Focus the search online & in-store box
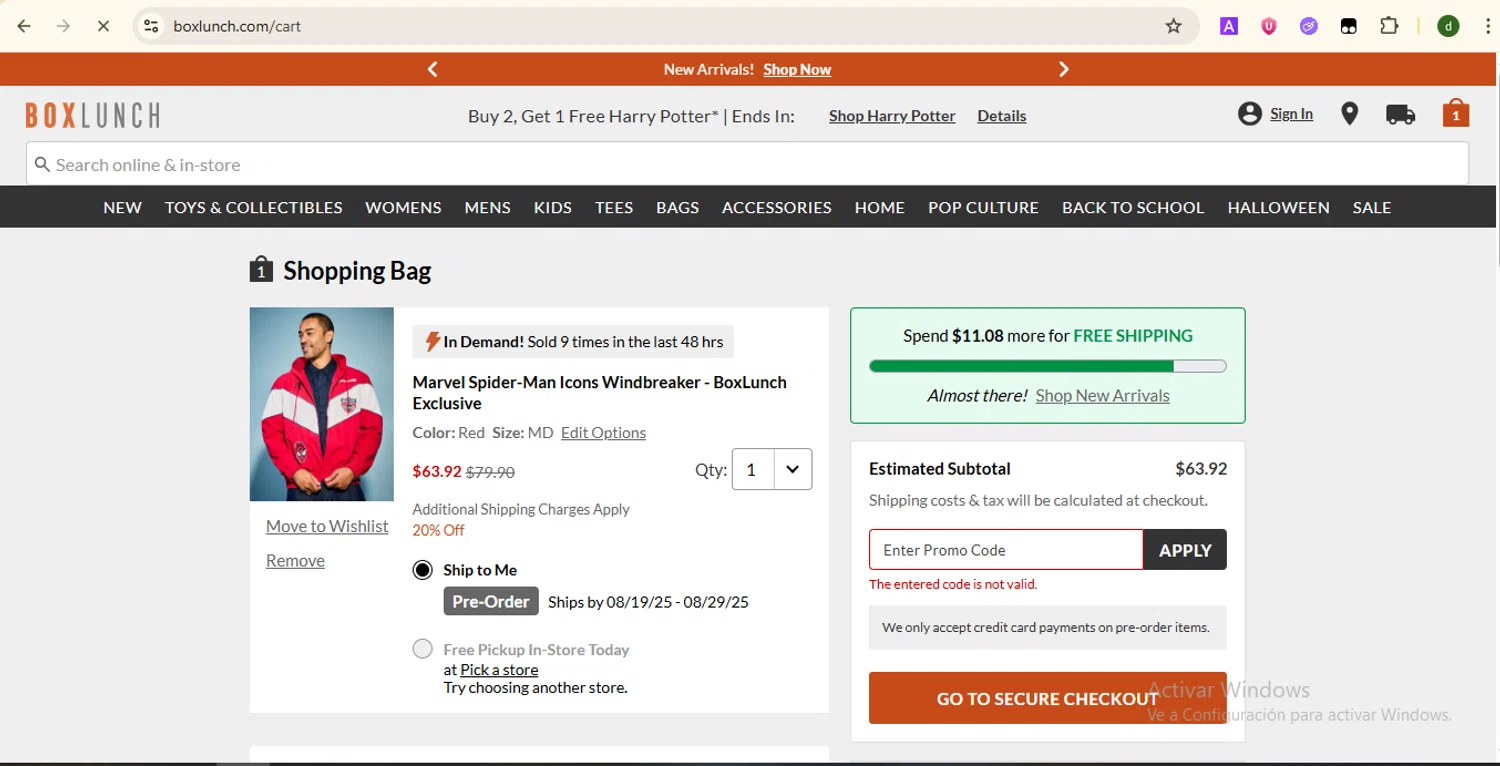 (748, 164)
